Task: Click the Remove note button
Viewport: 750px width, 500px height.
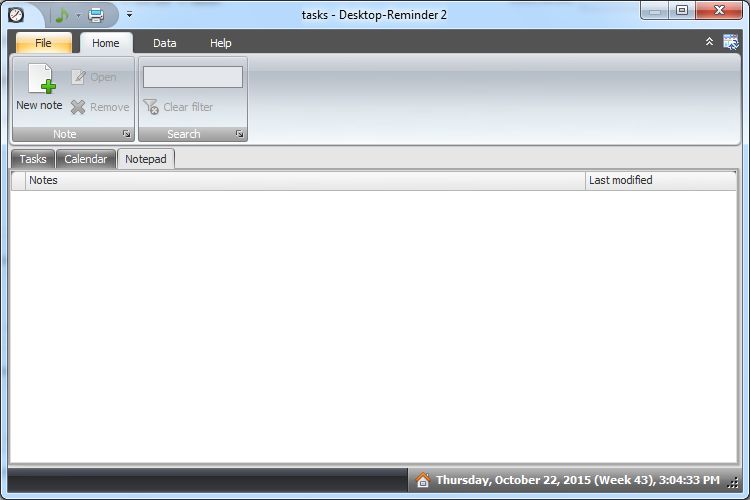Action: point(100,107)
